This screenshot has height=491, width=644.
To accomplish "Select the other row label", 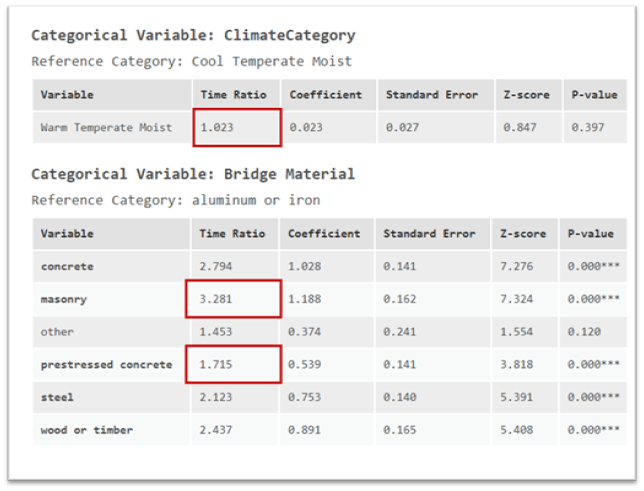I will 57,331.
